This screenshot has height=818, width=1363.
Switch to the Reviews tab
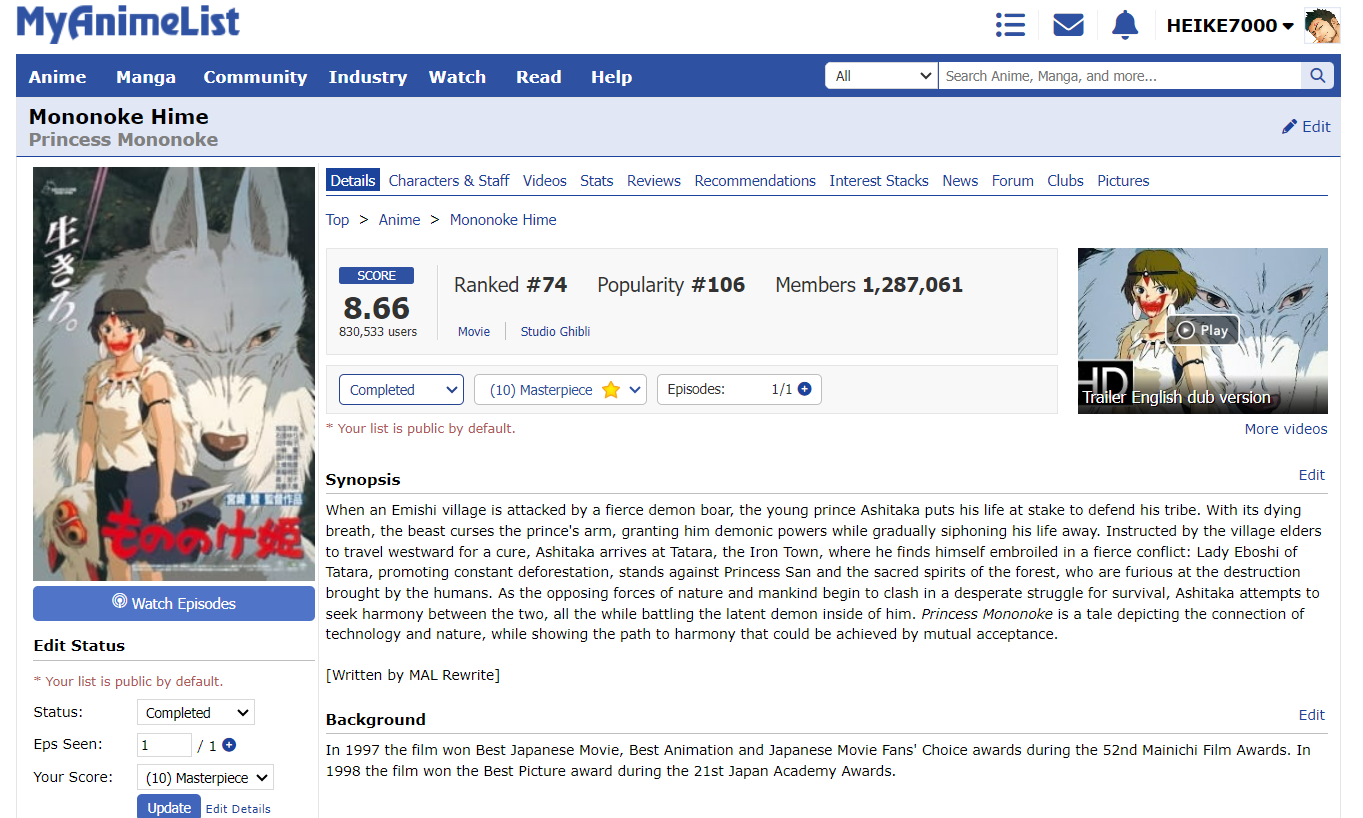click(654, 181)
